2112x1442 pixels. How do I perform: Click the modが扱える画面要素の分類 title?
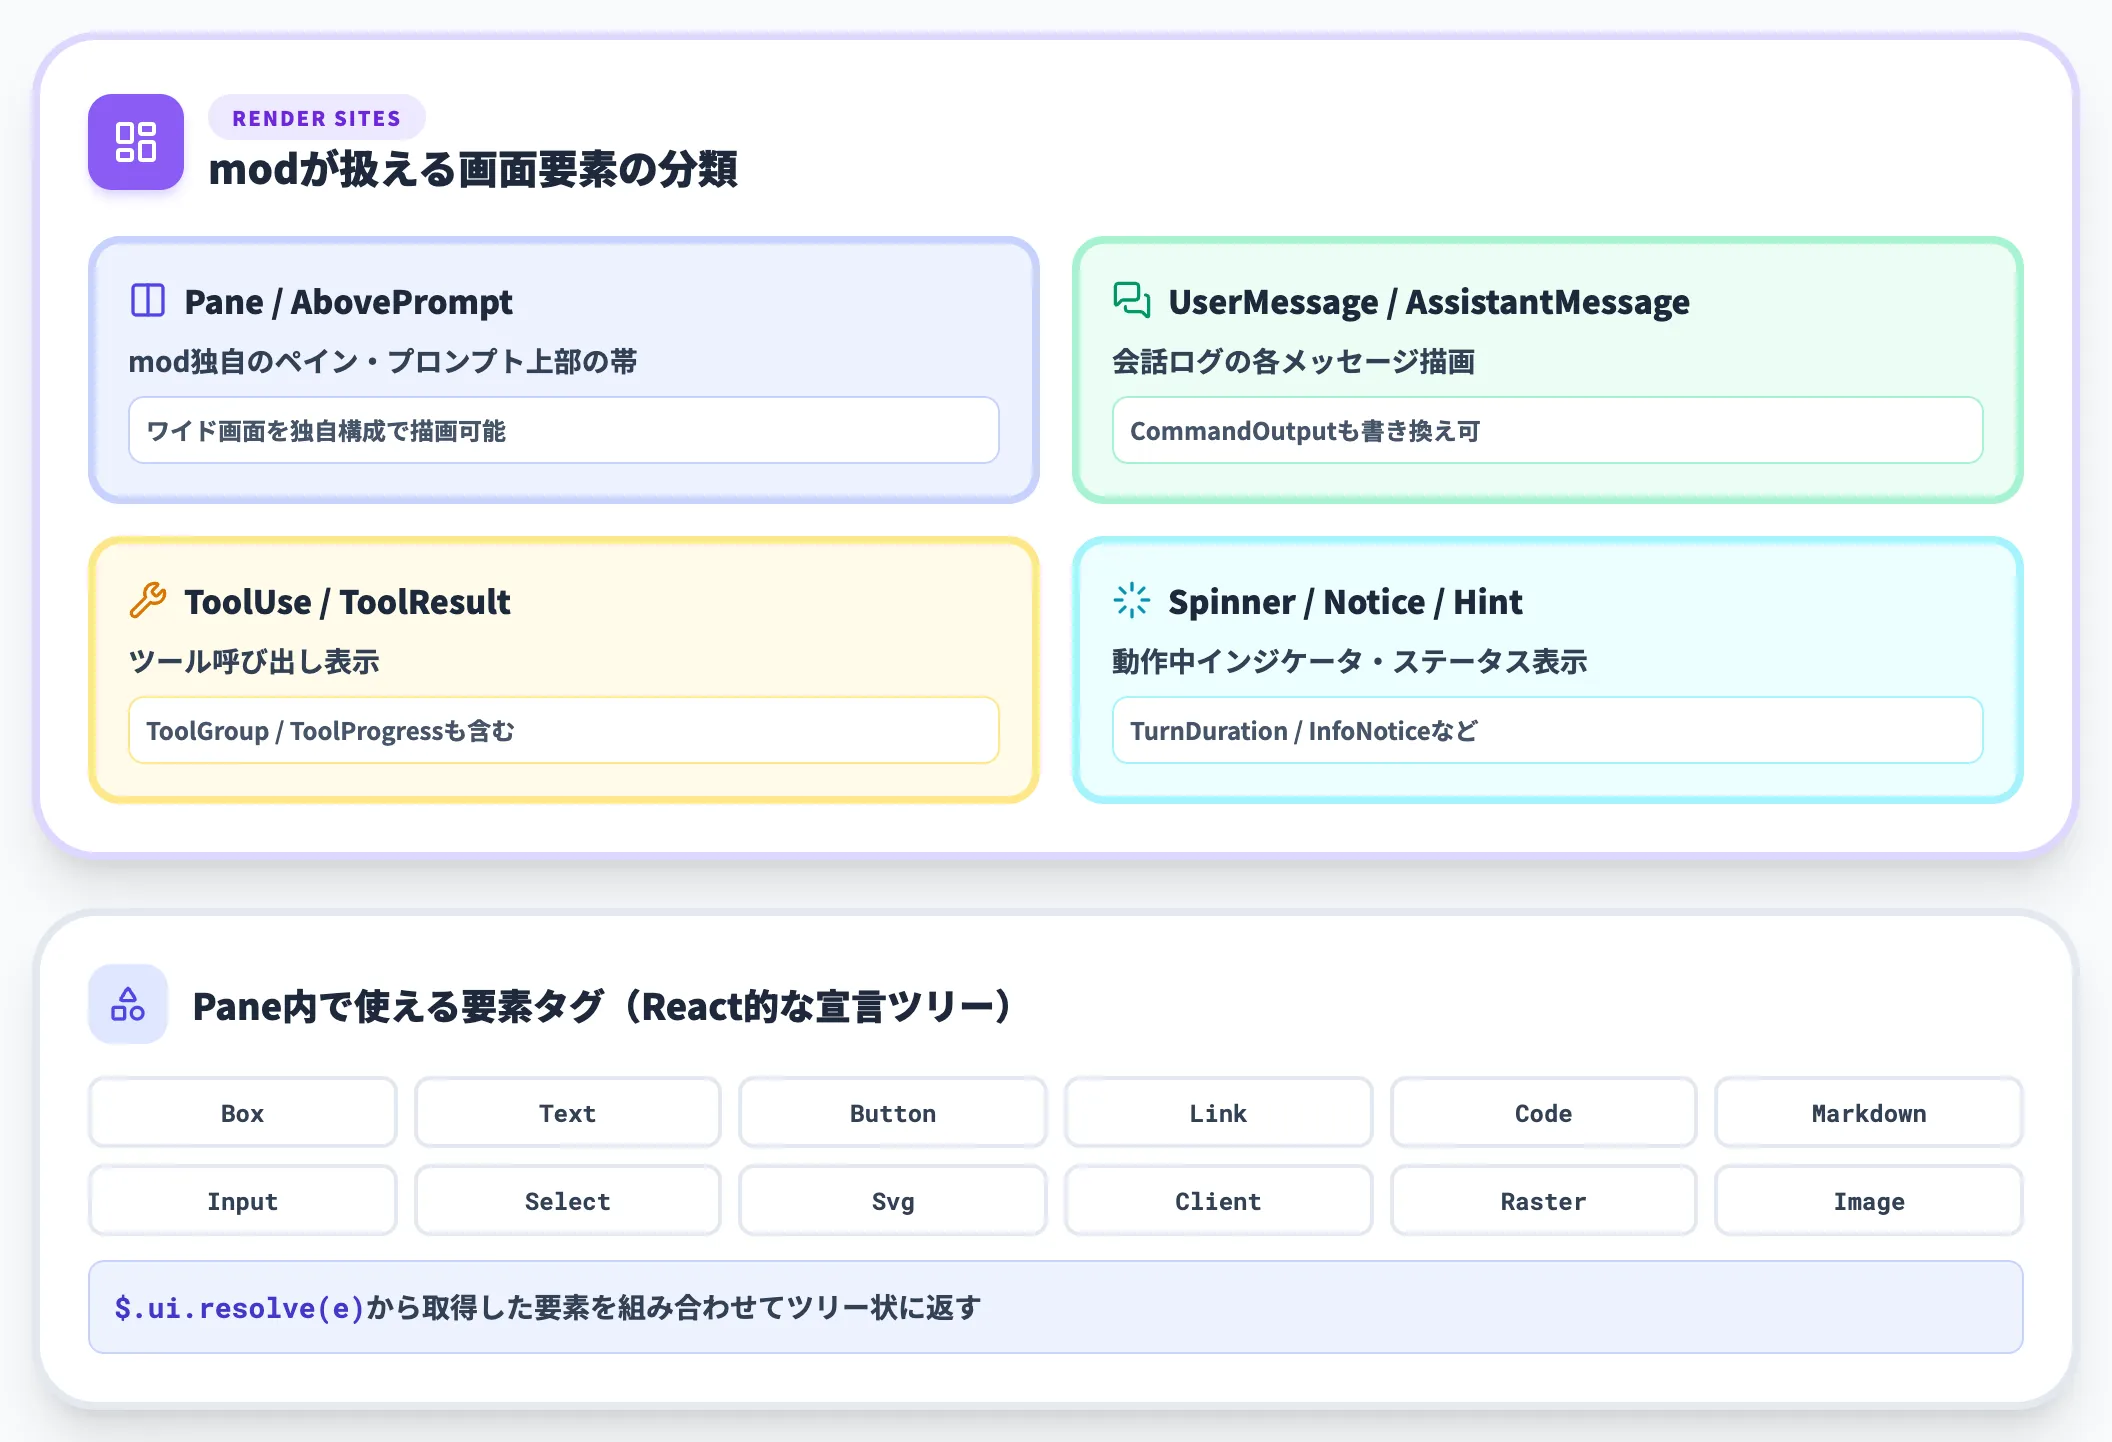tap(473, 169)
